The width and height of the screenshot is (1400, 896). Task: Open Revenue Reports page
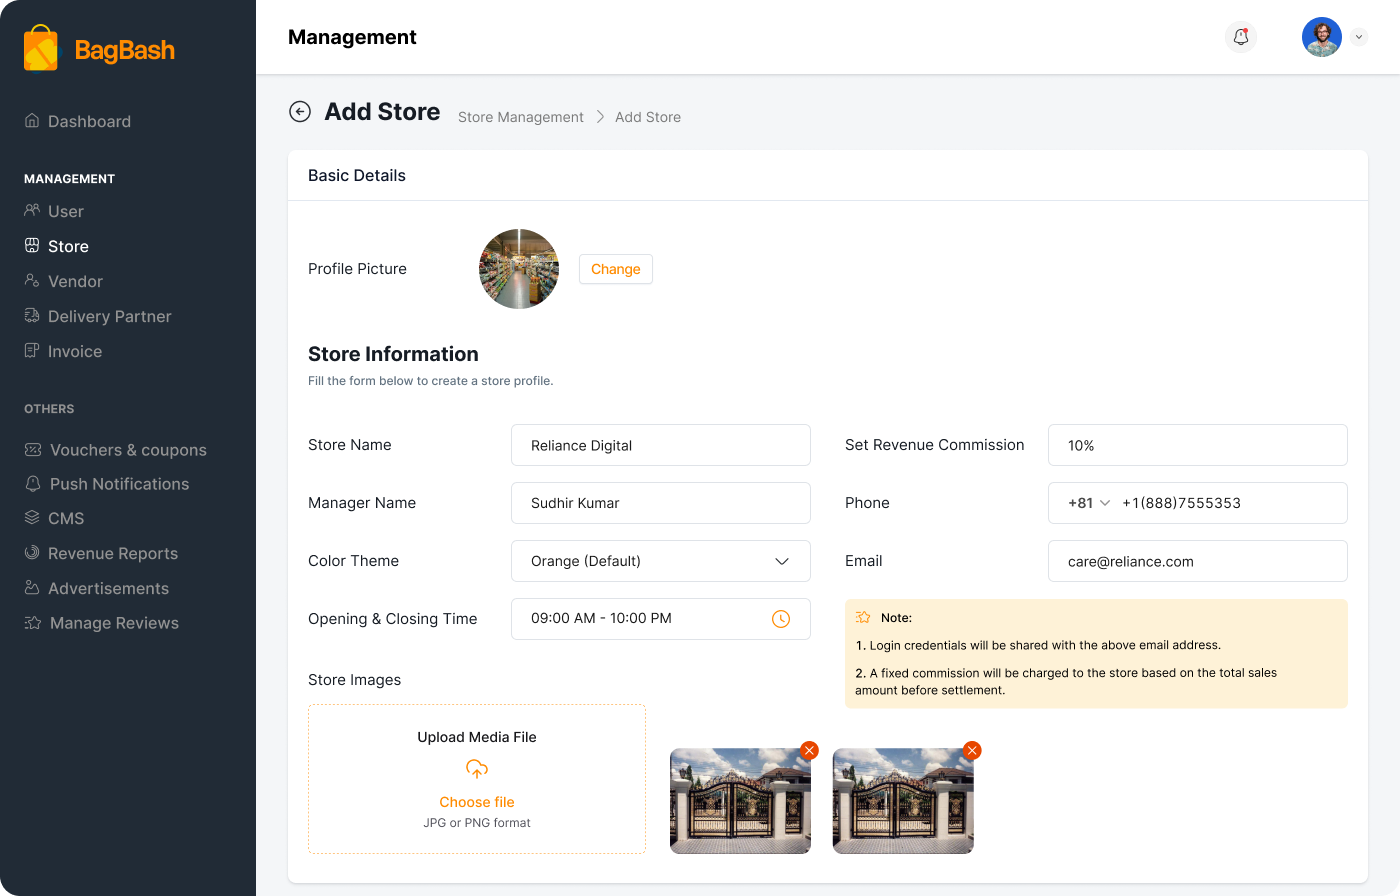(x=112, y=553)
